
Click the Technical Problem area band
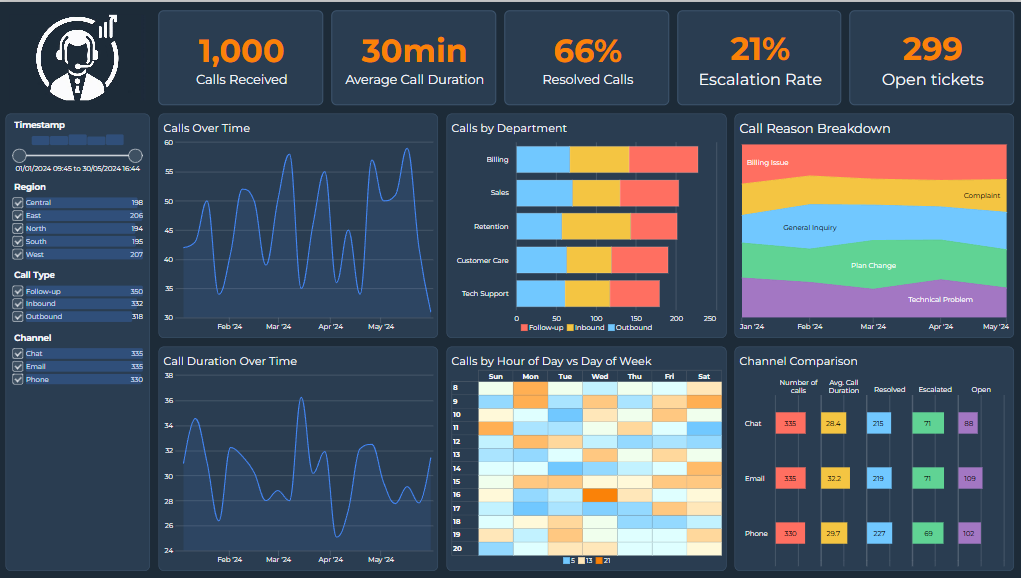point(874,300)
